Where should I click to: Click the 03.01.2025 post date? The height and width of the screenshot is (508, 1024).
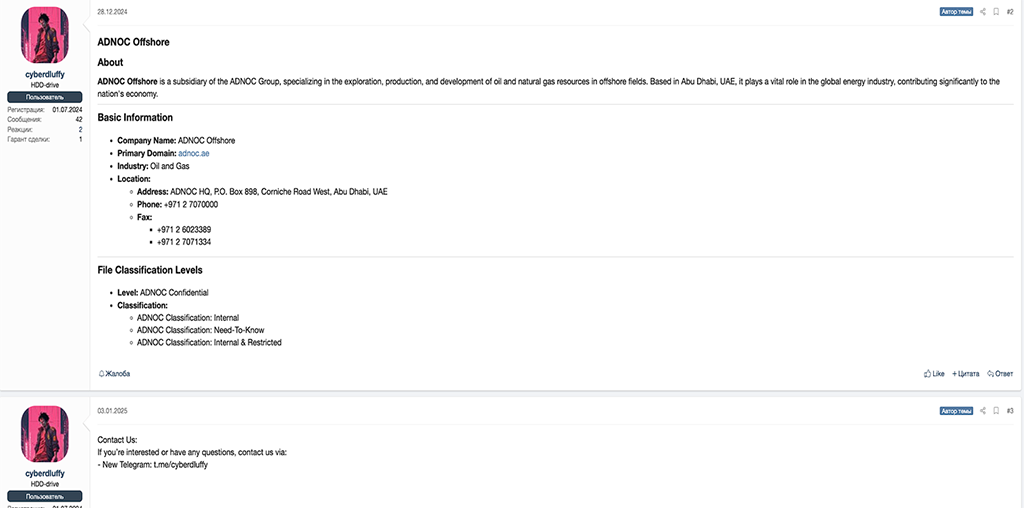[112, 411]
